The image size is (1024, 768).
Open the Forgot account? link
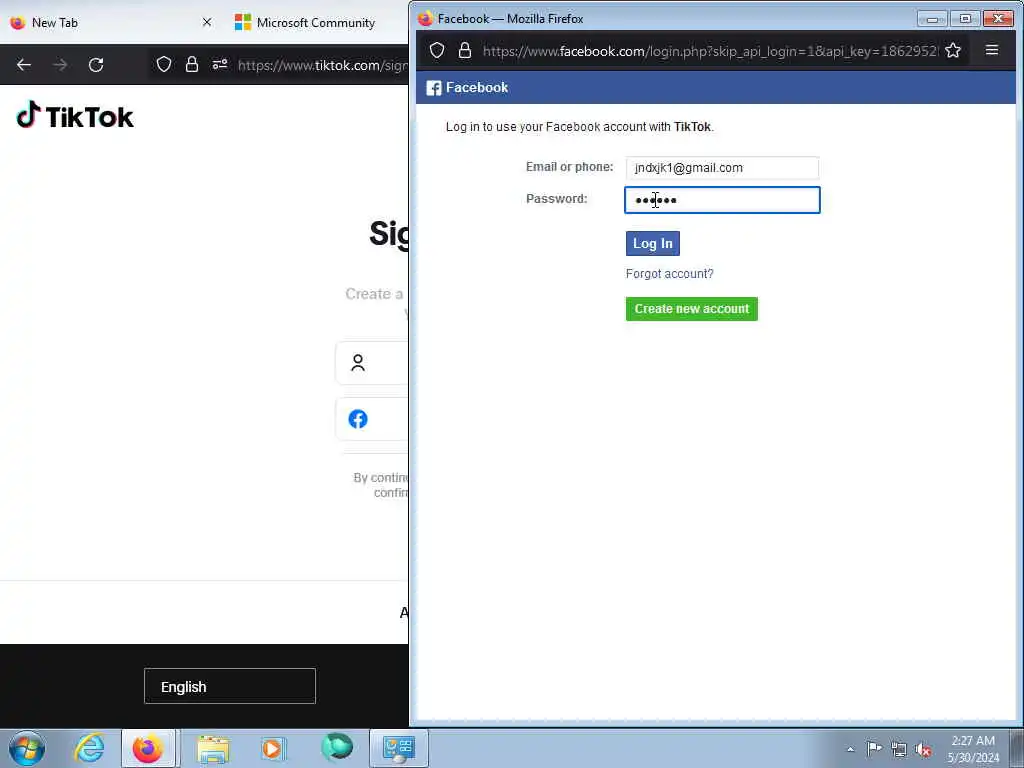(669, 274)
